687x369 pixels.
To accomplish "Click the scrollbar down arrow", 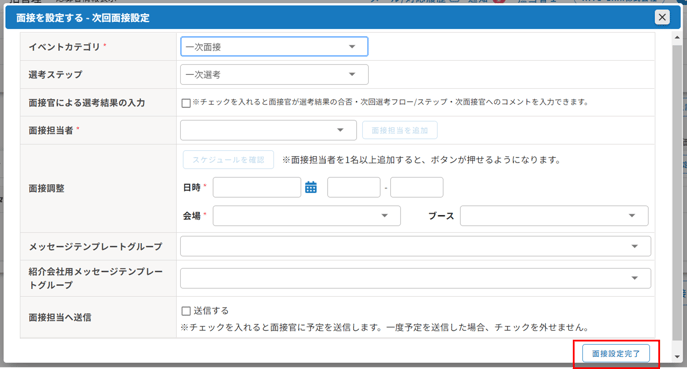I will click(x=677, y=357).
